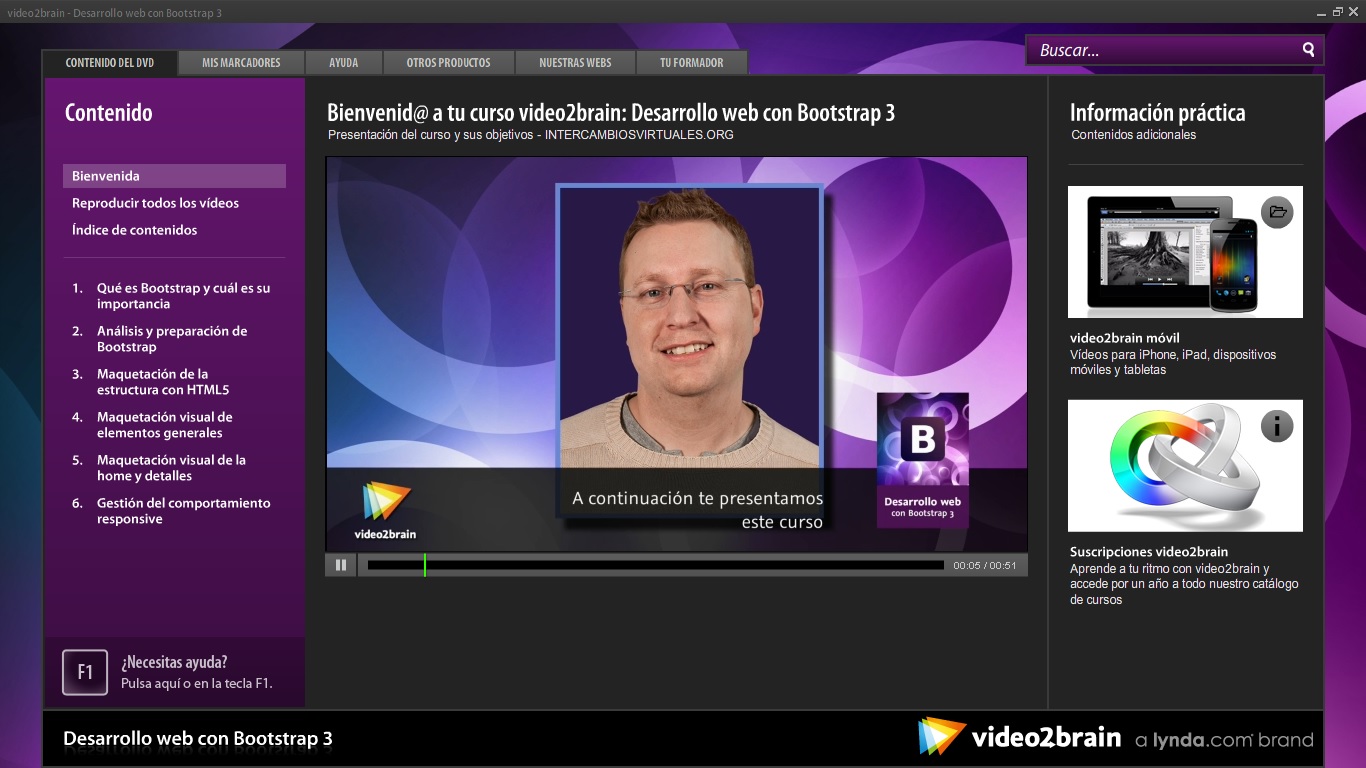The width and height of the screenshot is (1366, 768).
Task: Minimize the application window
Action: point(1320,12)
